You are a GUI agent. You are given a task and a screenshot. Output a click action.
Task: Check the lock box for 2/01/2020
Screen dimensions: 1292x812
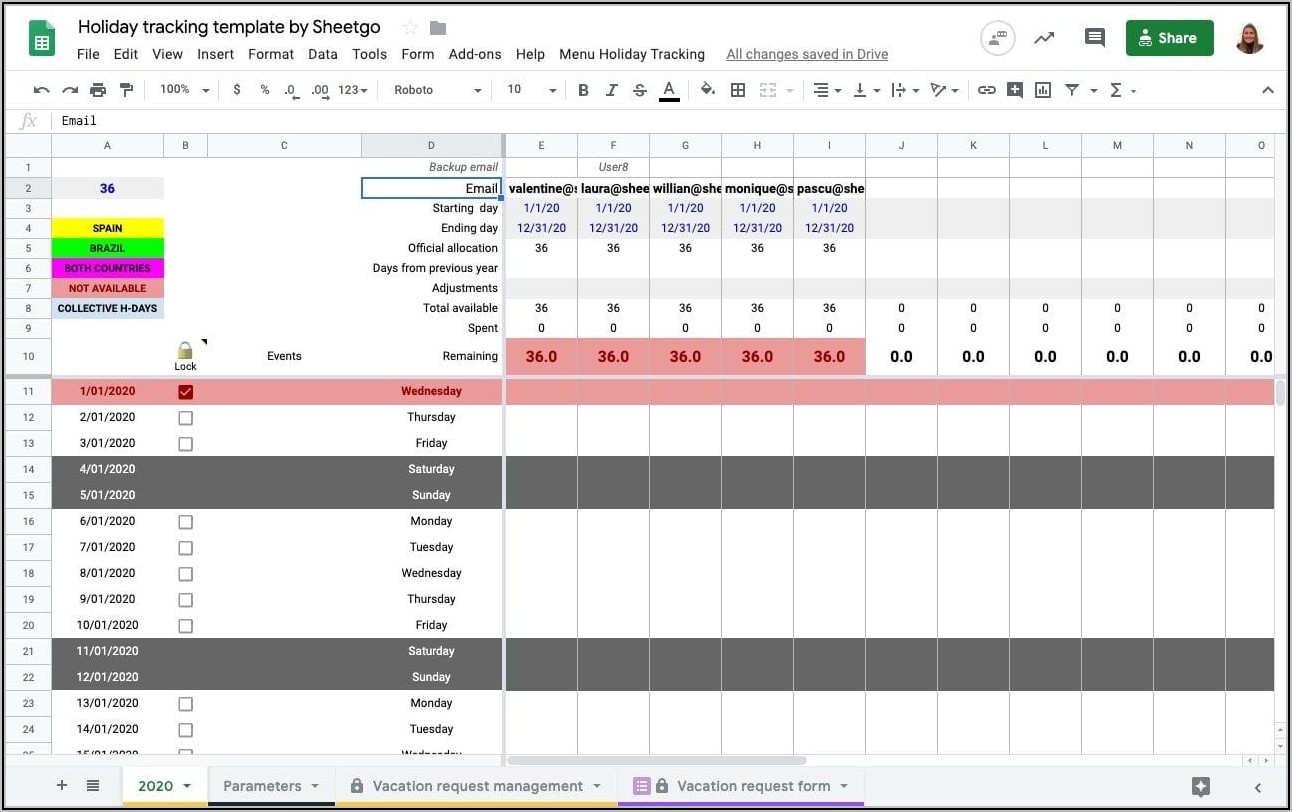(x=185, y=418)
